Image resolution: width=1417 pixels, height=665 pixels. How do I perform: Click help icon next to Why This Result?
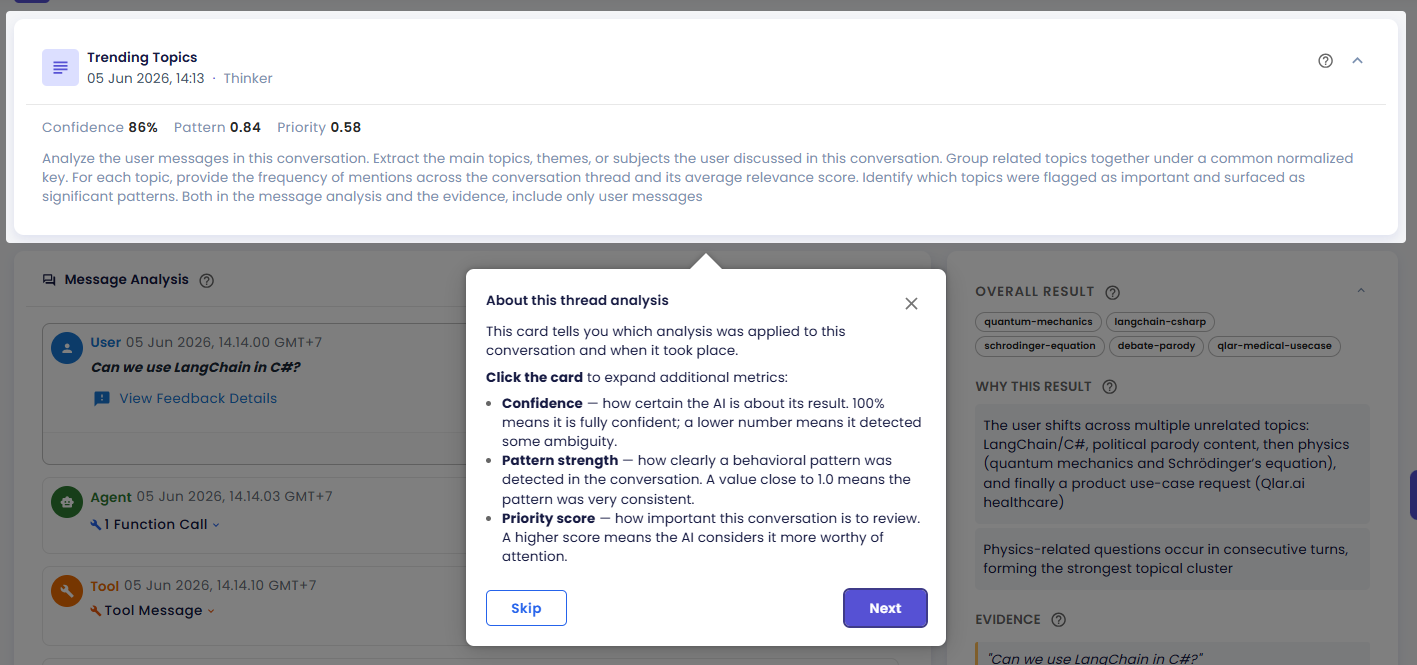[x=1109, y=387]
